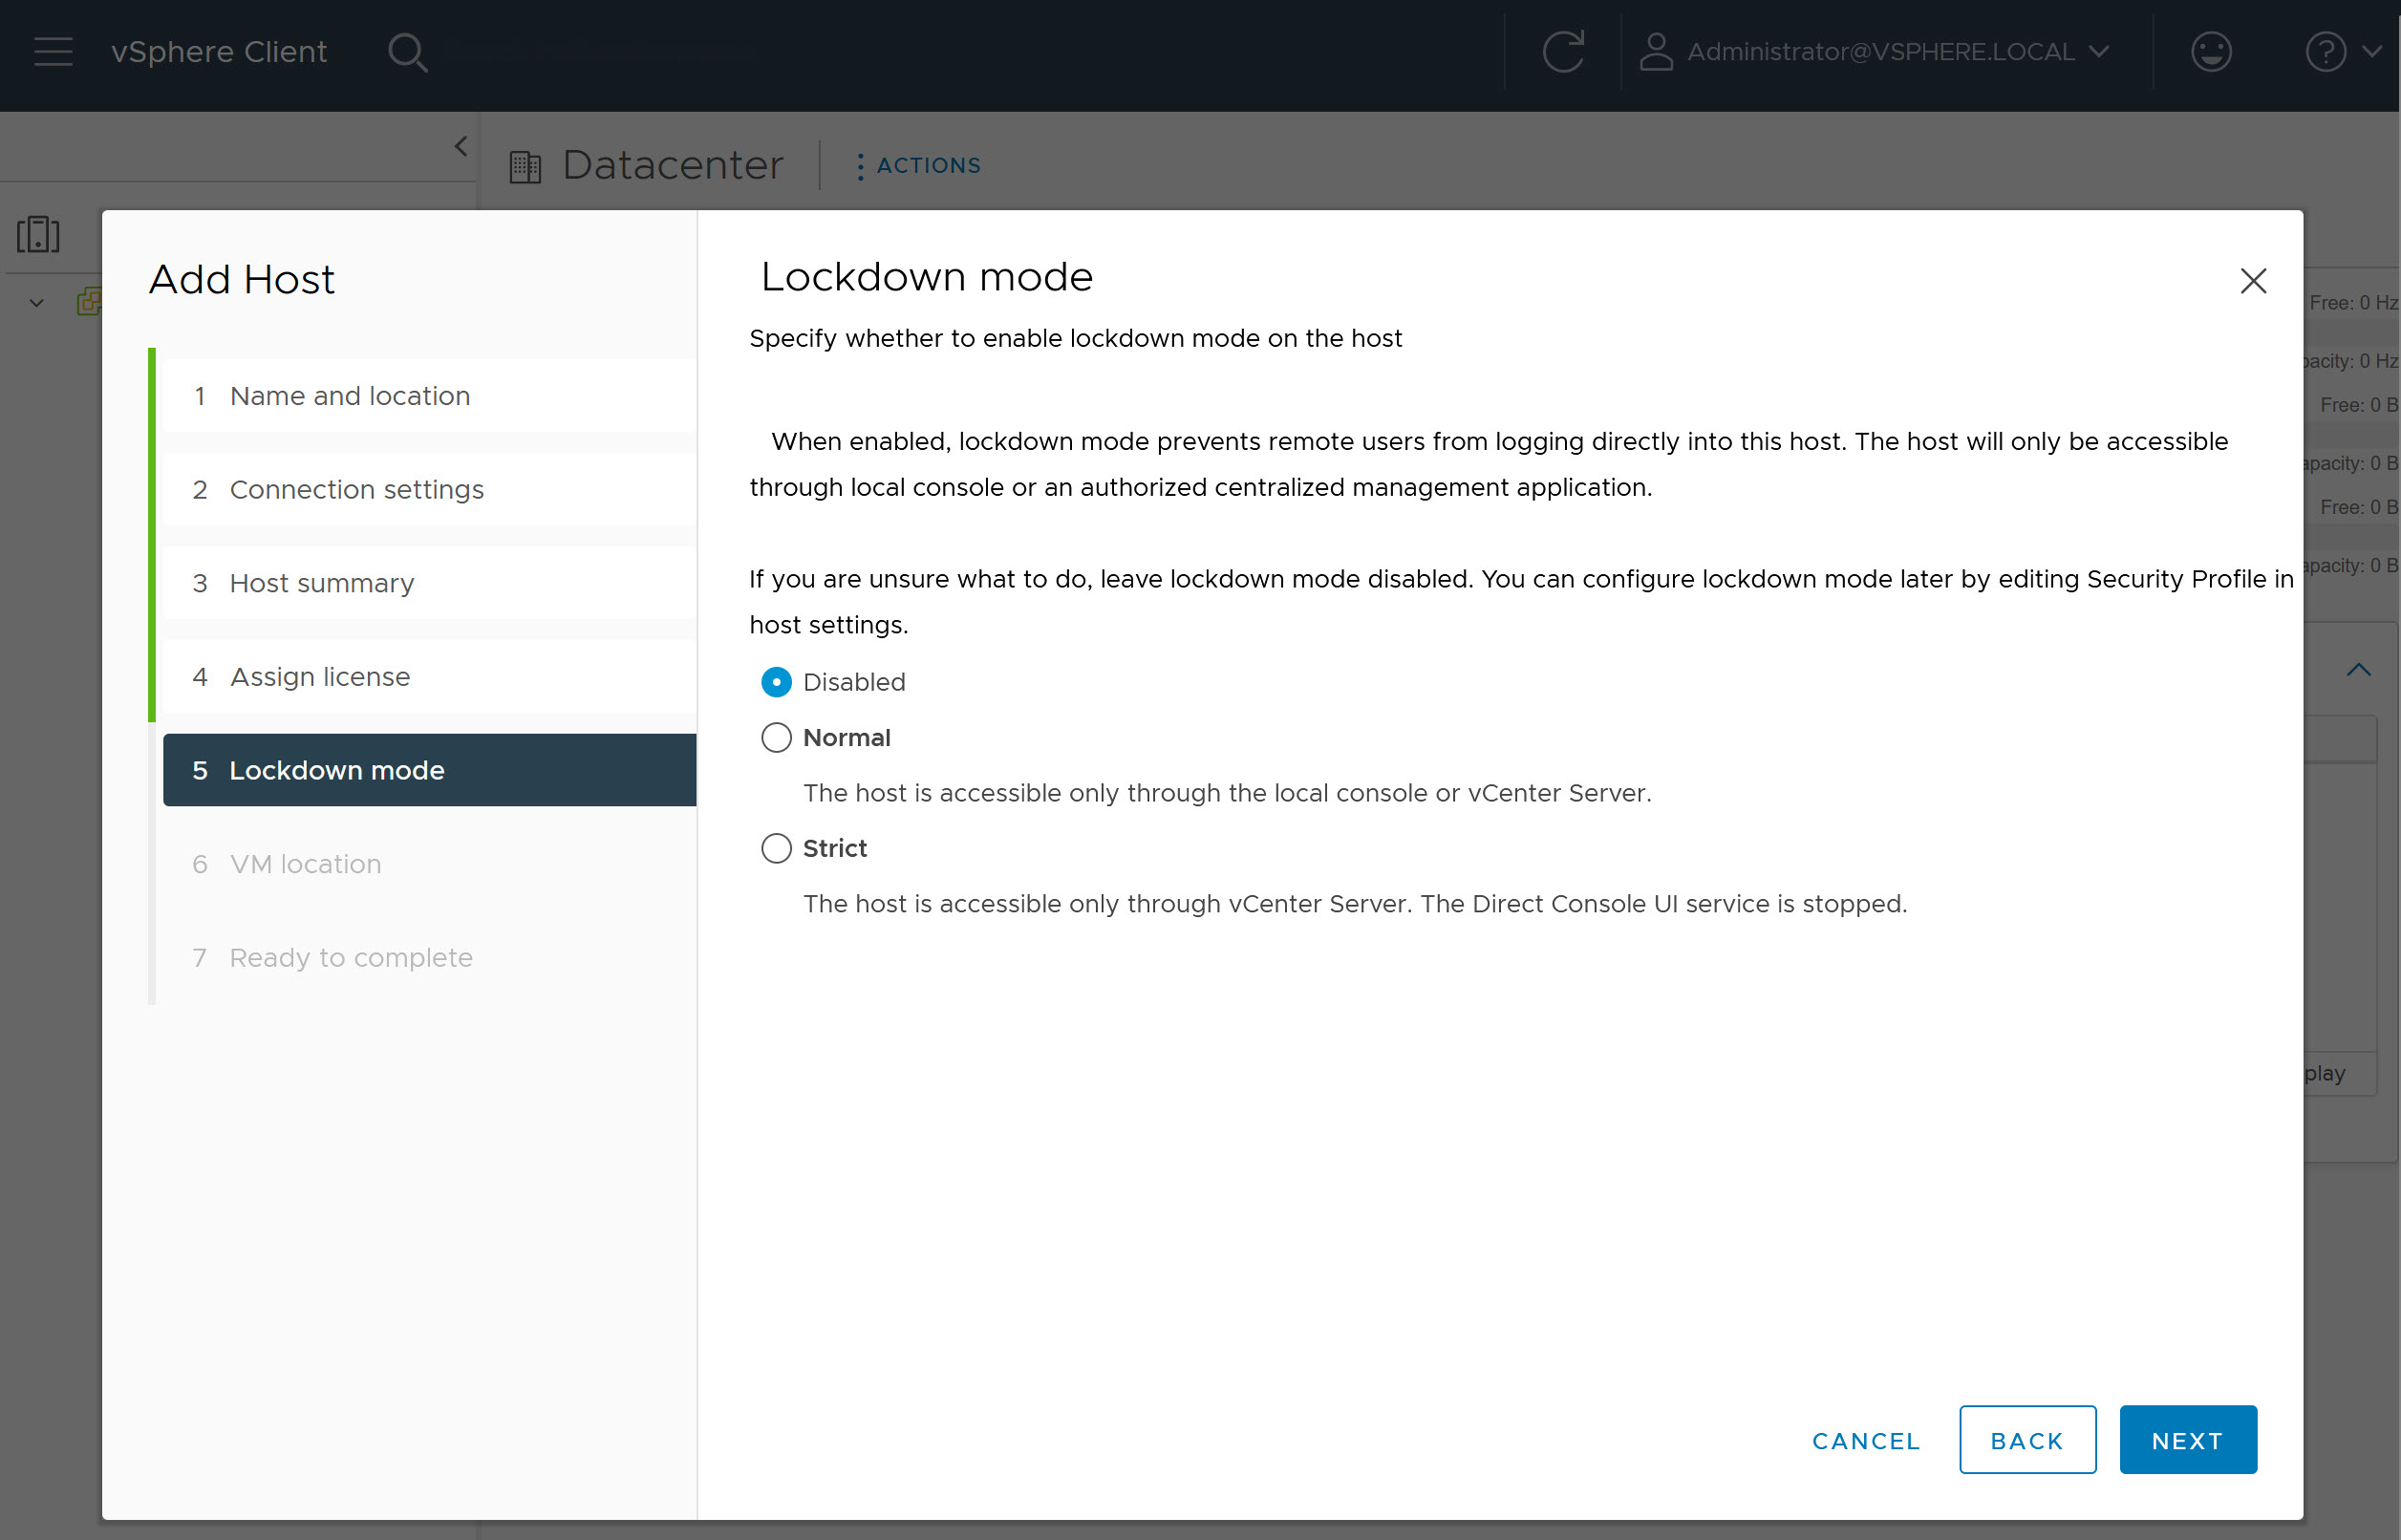Open help using the question mark icon
This screenshot has height=1540, width=2401.
(2327, 52)
